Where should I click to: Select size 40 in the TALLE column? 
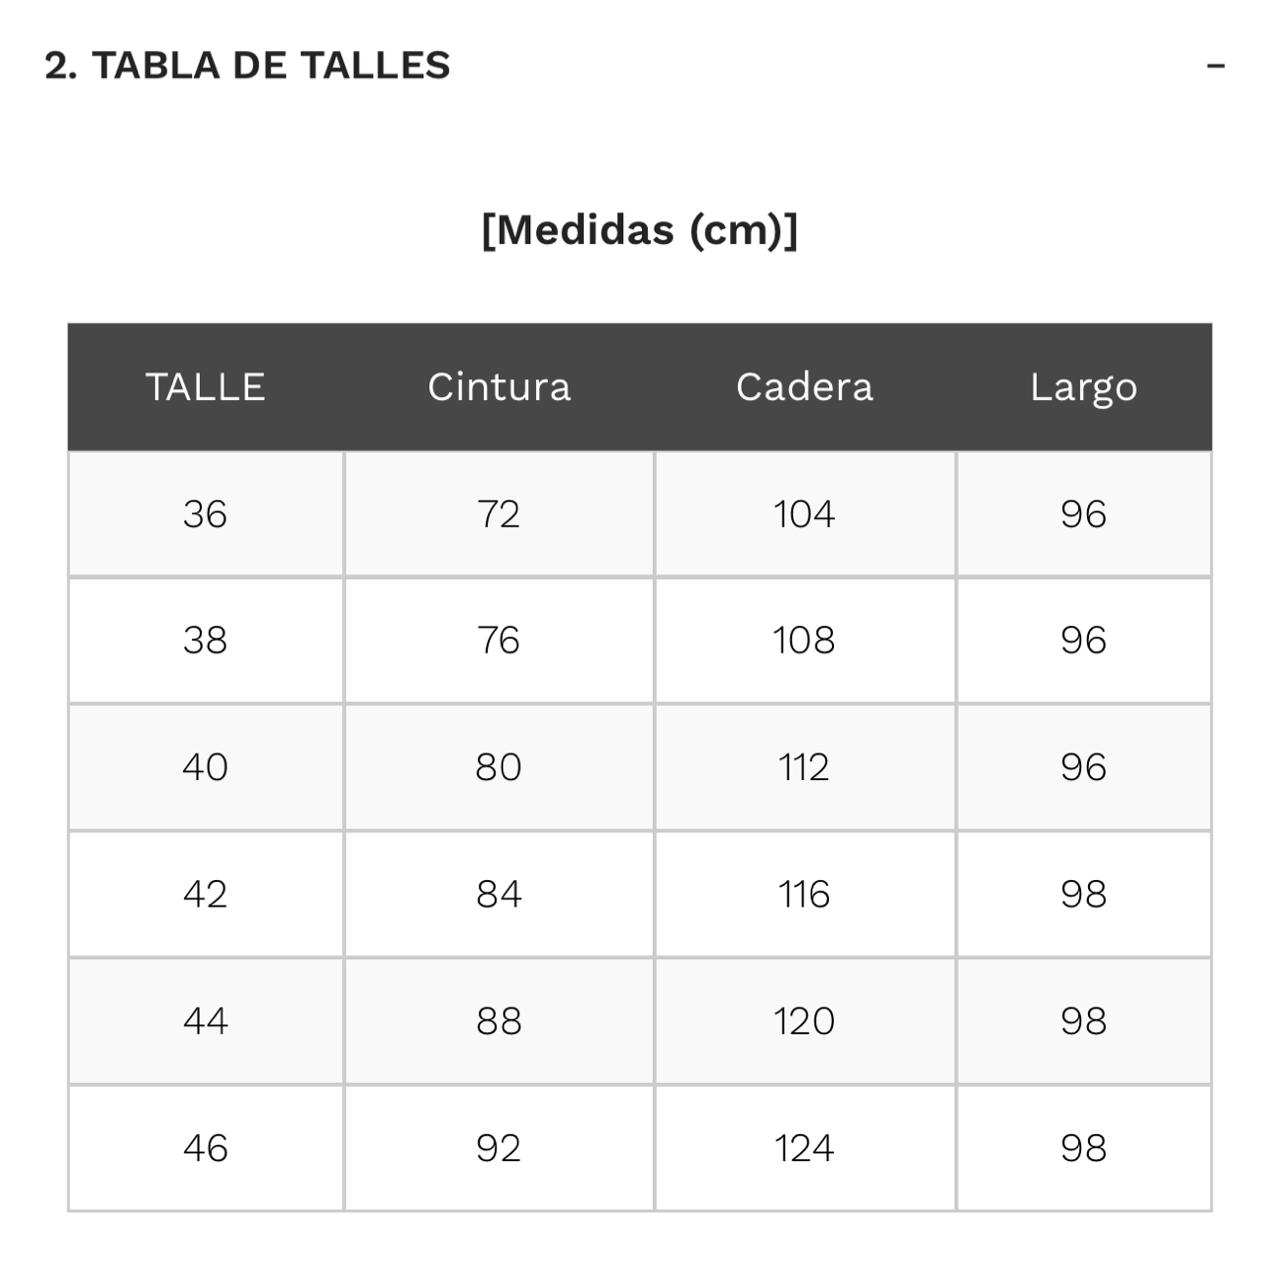(x=205, y=767)
